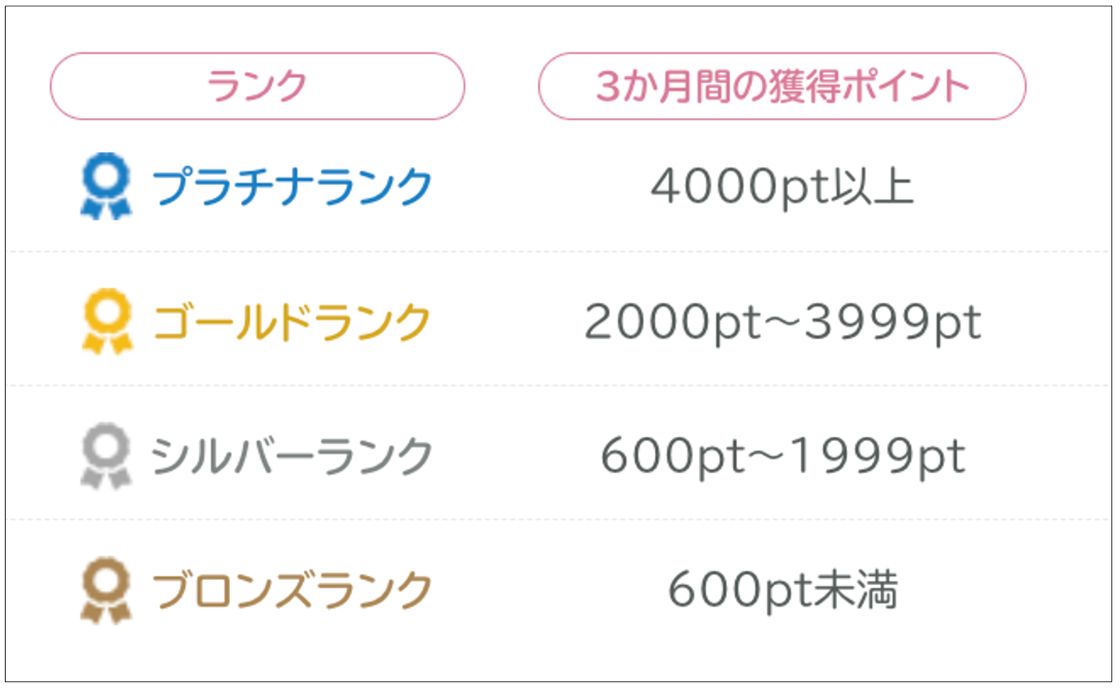Viewport: 1120px width, 690px height.
Task: Click the bronze rank ribbon icon
Action: (x=106, y=590)
